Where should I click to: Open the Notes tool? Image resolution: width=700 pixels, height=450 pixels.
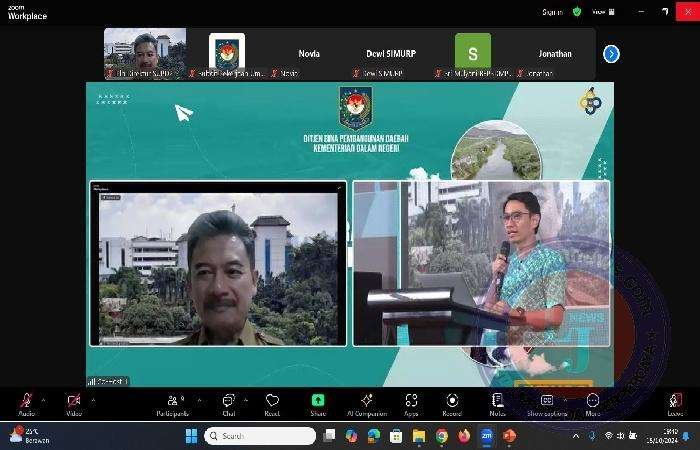point(497,402)
